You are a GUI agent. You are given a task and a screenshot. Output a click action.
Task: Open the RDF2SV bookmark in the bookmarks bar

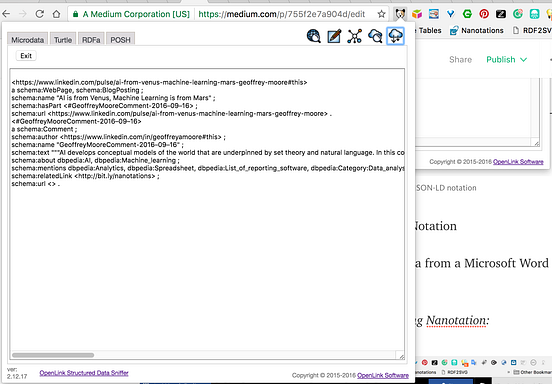click(x=533, y=31)
